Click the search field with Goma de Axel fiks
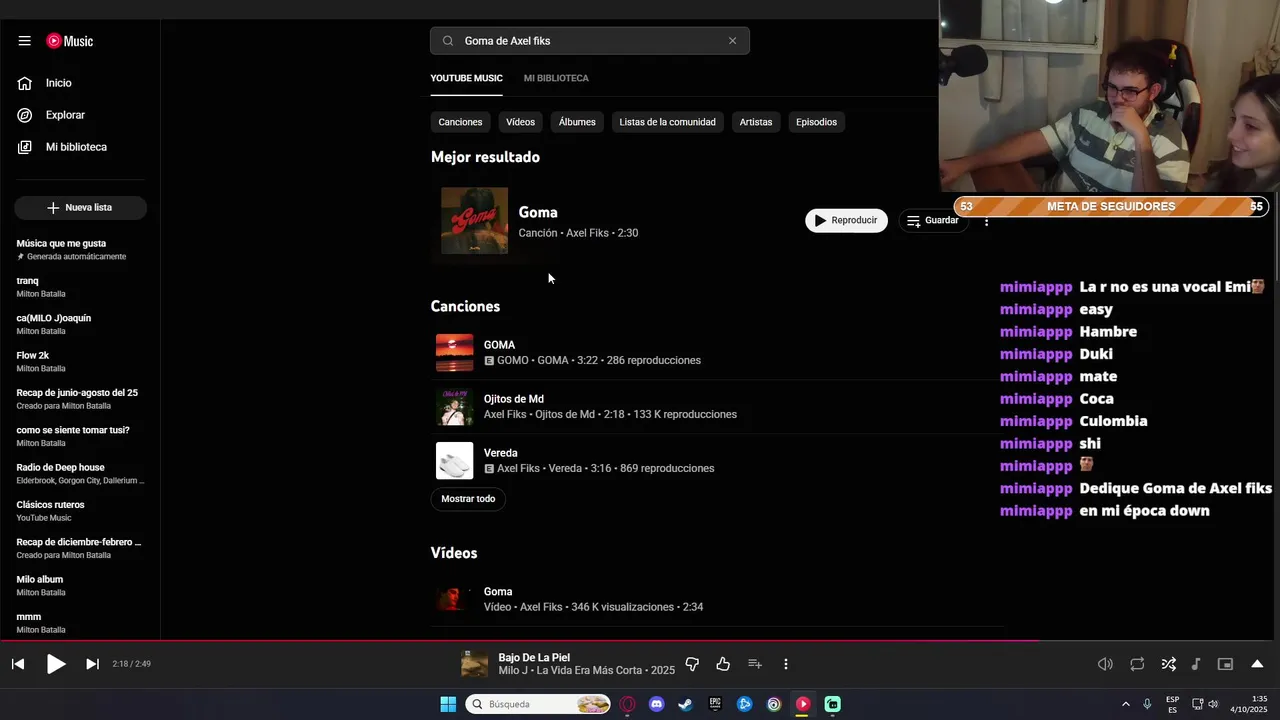The height and width of the screenshot is (720, 1280). pyautogui.click(x=590, y=41)
